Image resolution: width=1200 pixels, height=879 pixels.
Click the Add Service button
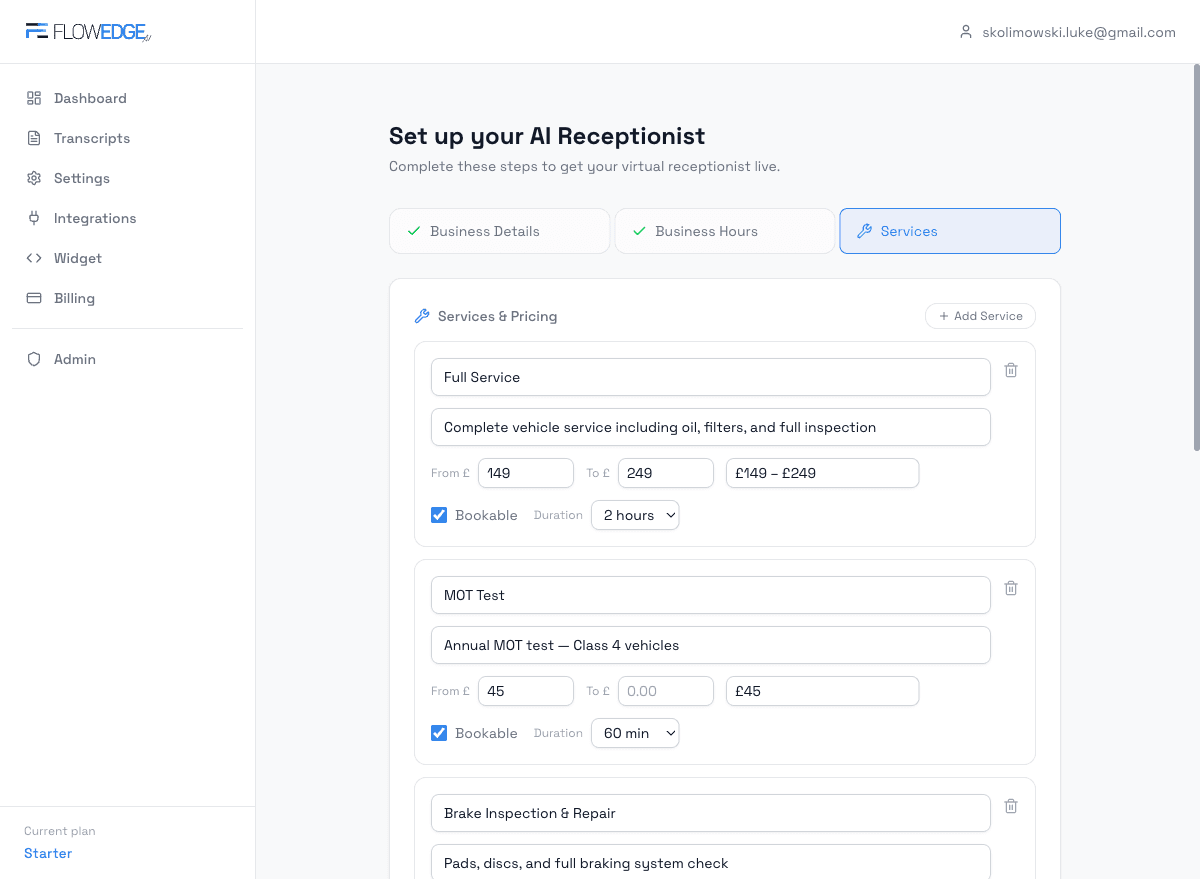[x=979, y=316]
